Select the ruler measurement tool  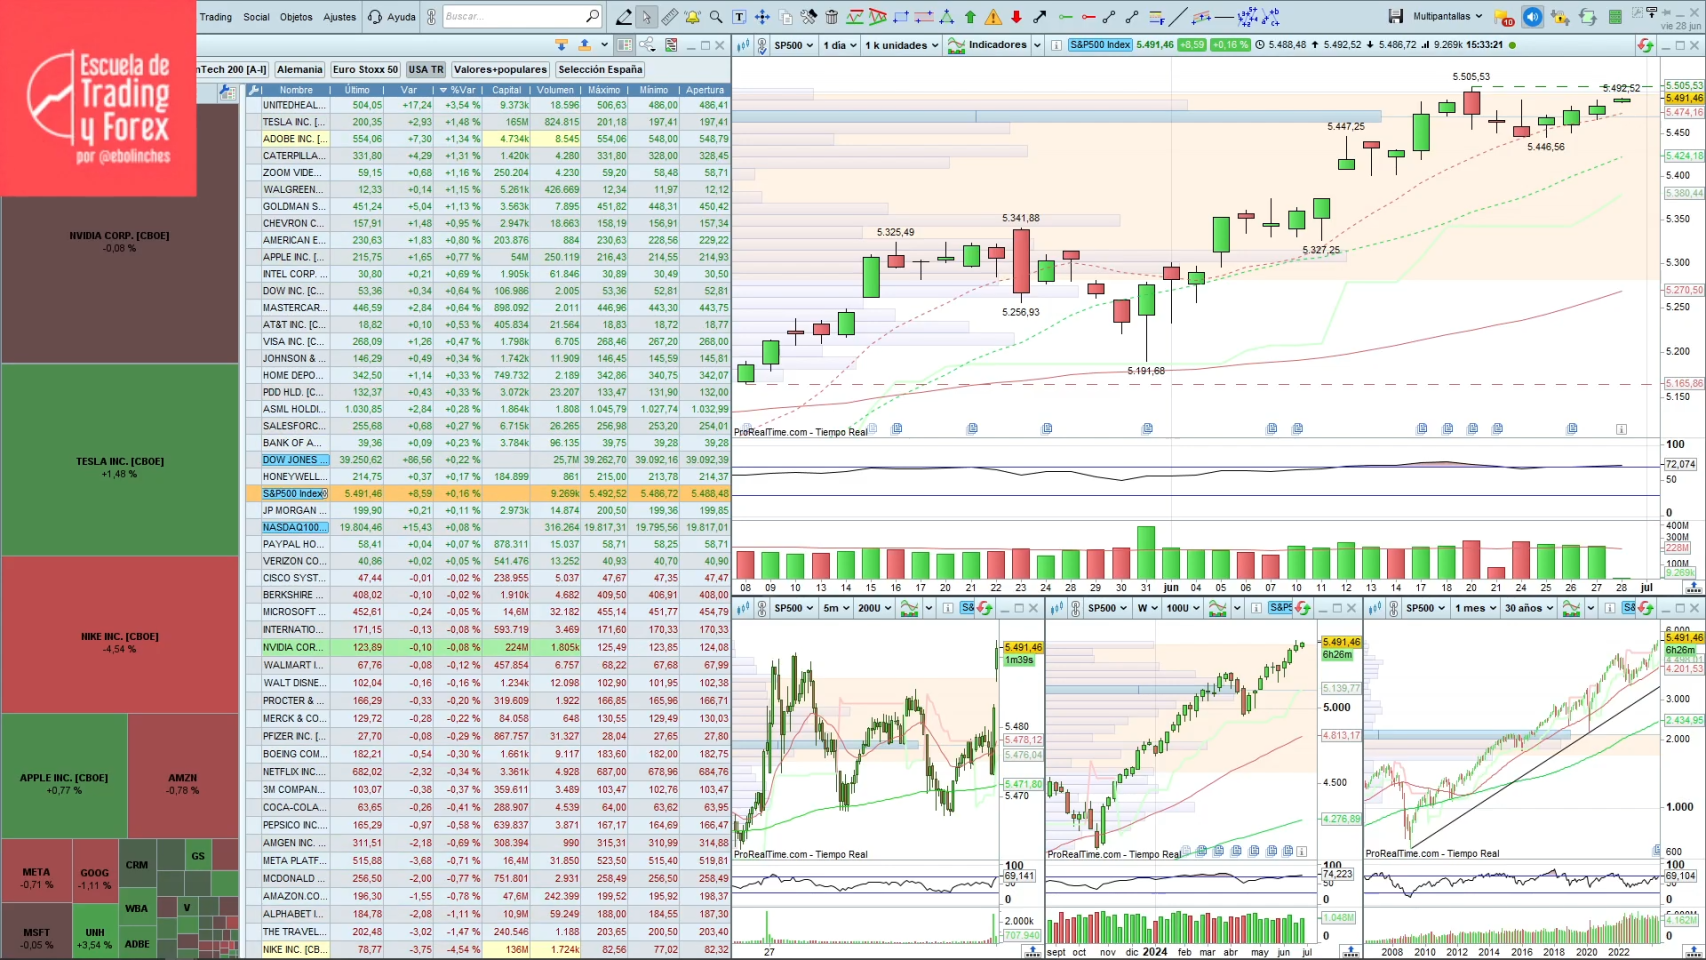pyautogui.click(x=668, y=15)
